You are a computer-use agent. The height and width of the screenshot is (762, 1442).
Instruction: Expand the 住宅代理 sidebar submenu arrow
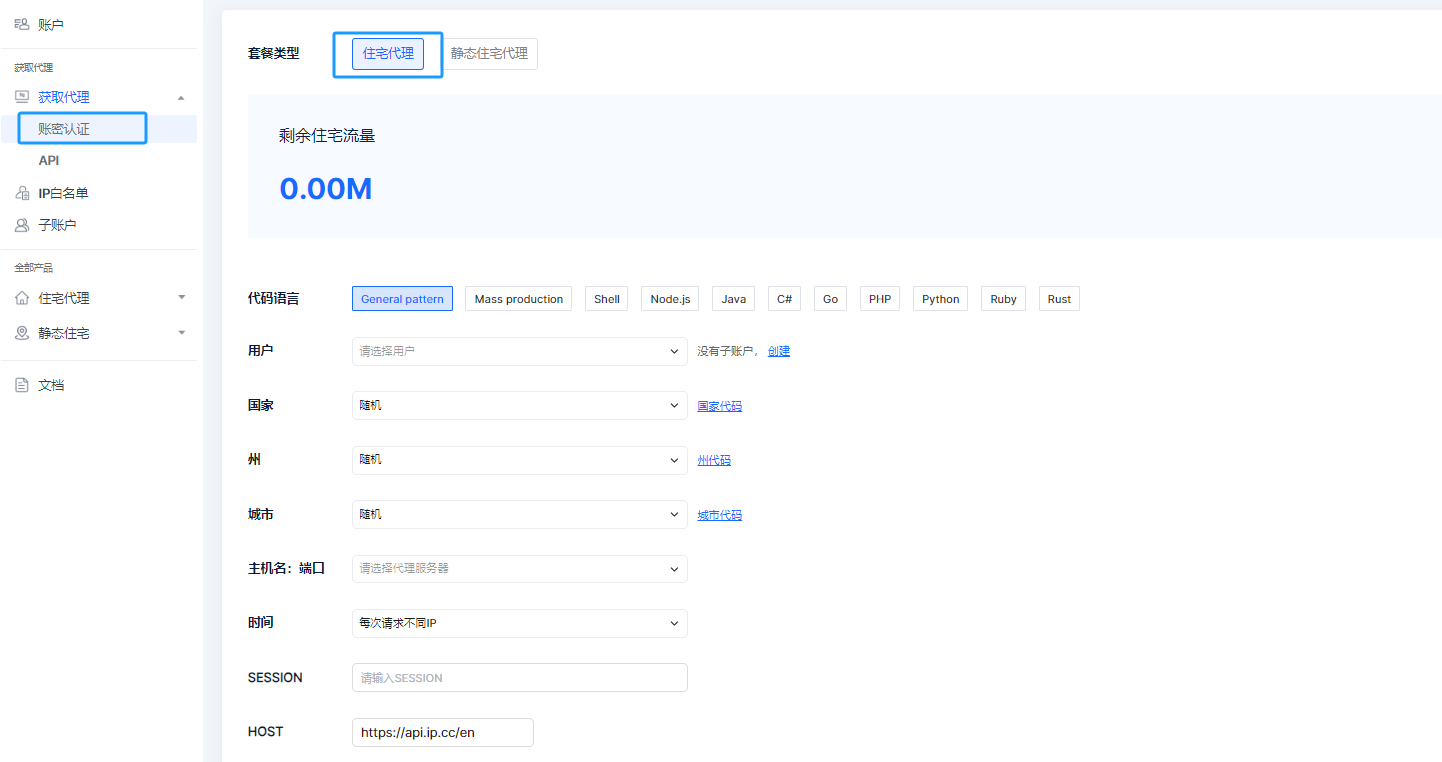[x=181, y=298]
